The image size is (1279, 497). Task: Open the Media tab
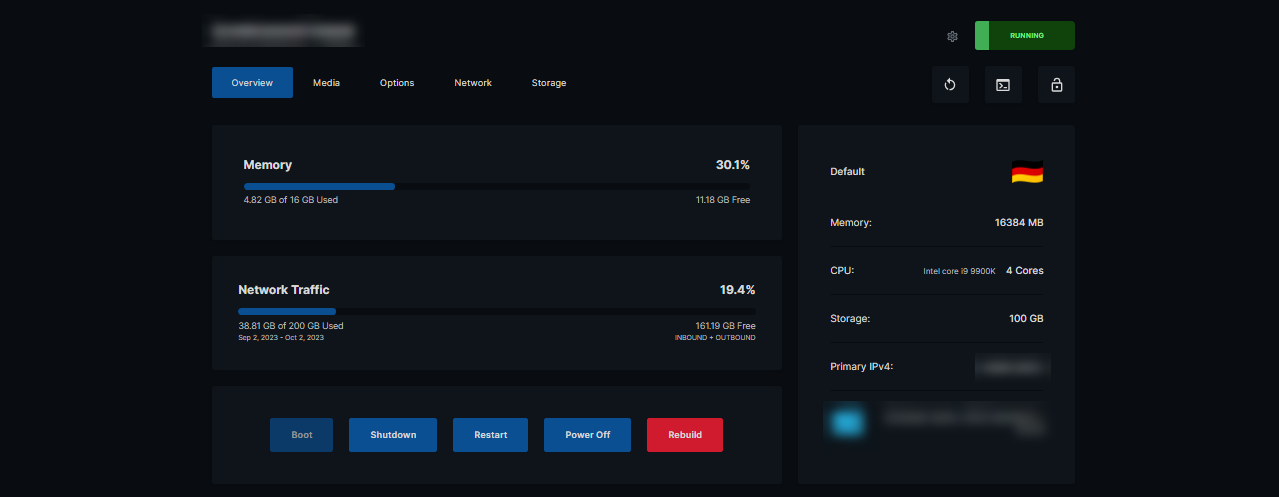[326, 83]
